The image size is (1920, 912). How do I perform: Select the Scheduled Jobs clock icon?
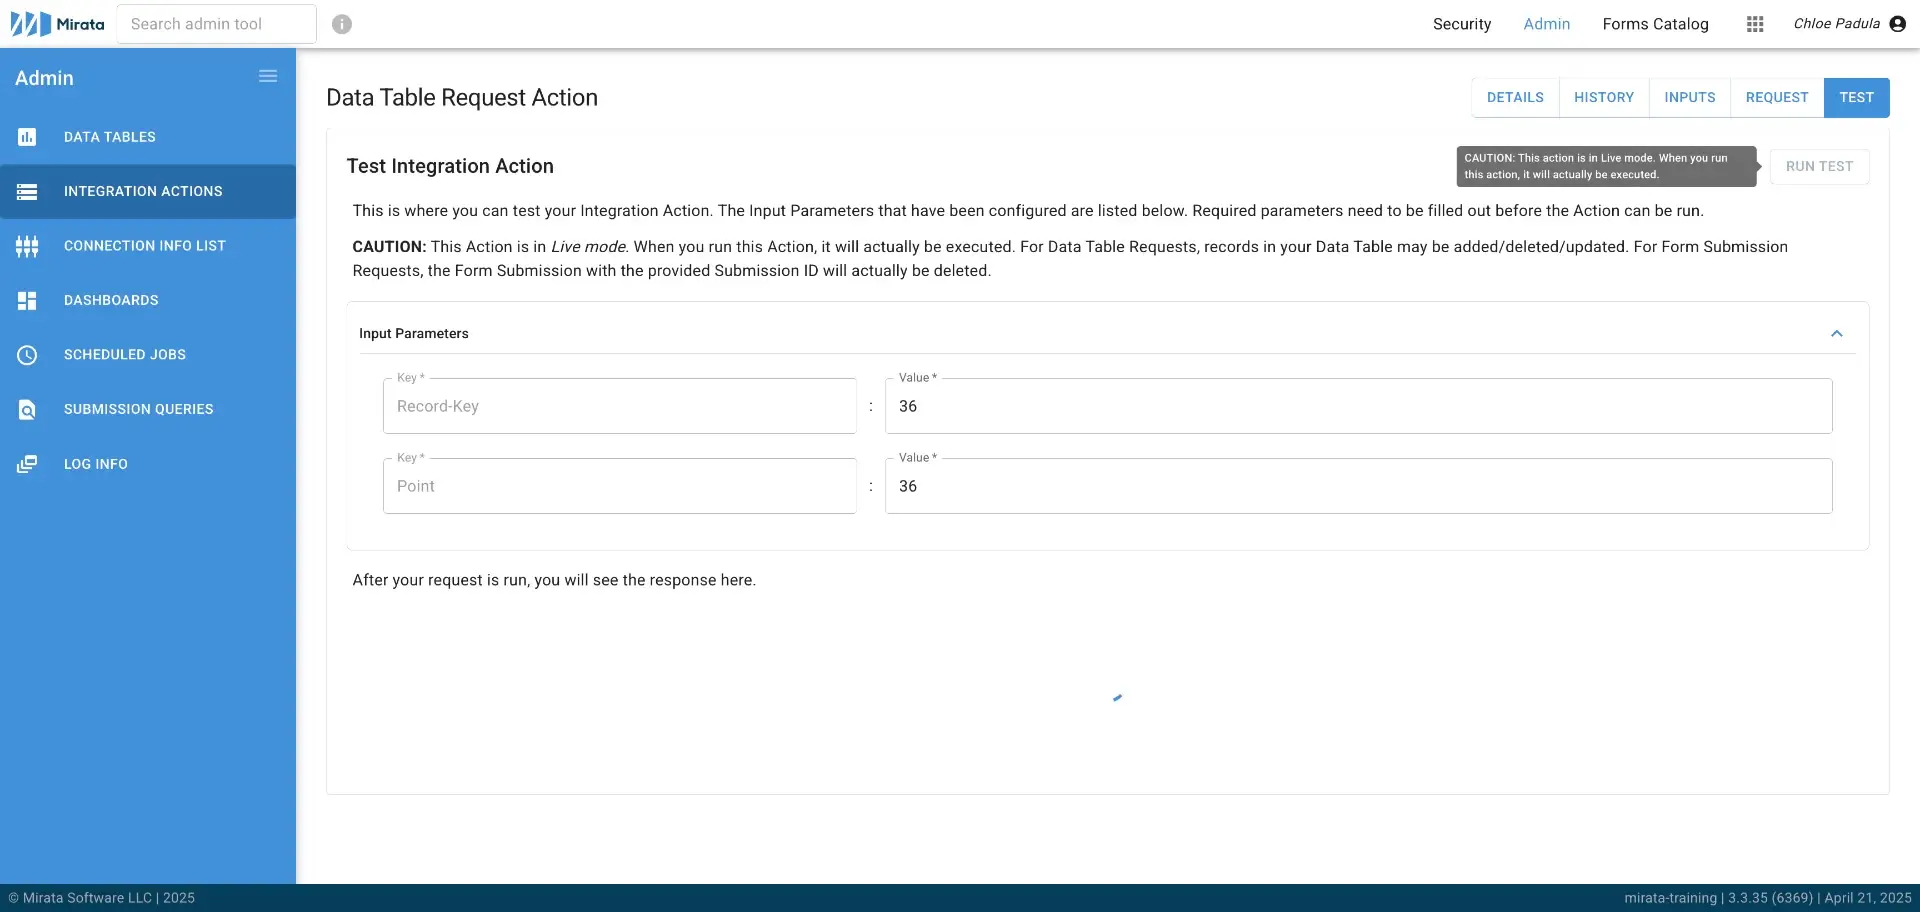[27, 354]
